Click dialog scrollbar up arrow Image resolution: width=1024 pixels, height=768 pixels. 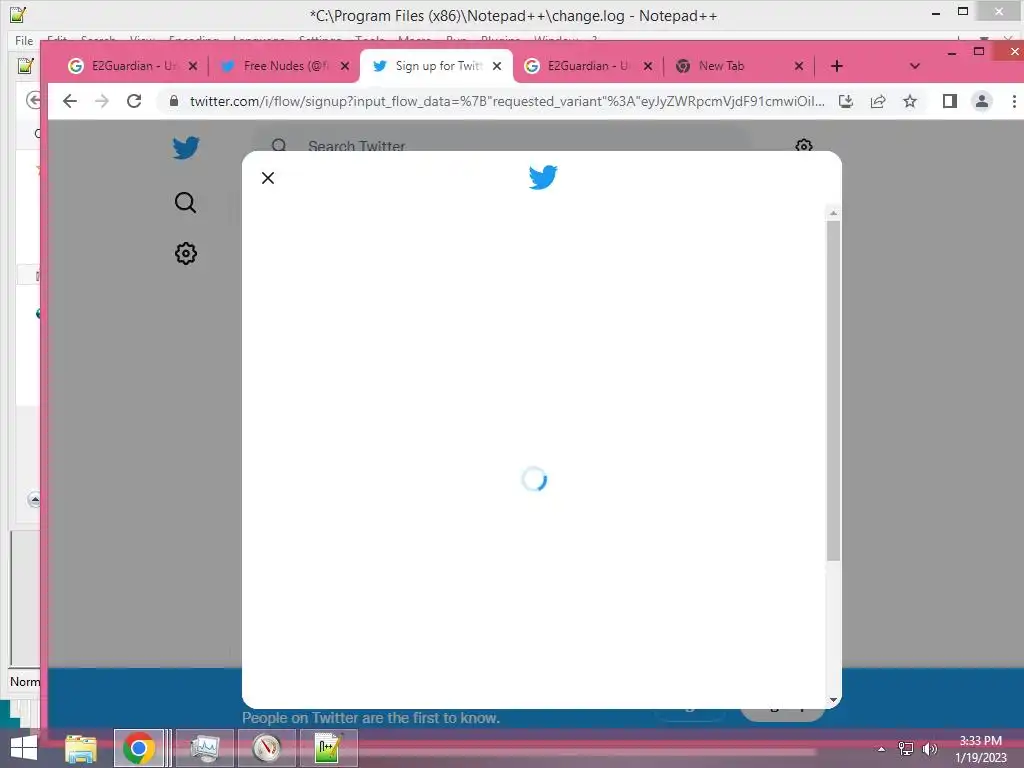(833, 214)
